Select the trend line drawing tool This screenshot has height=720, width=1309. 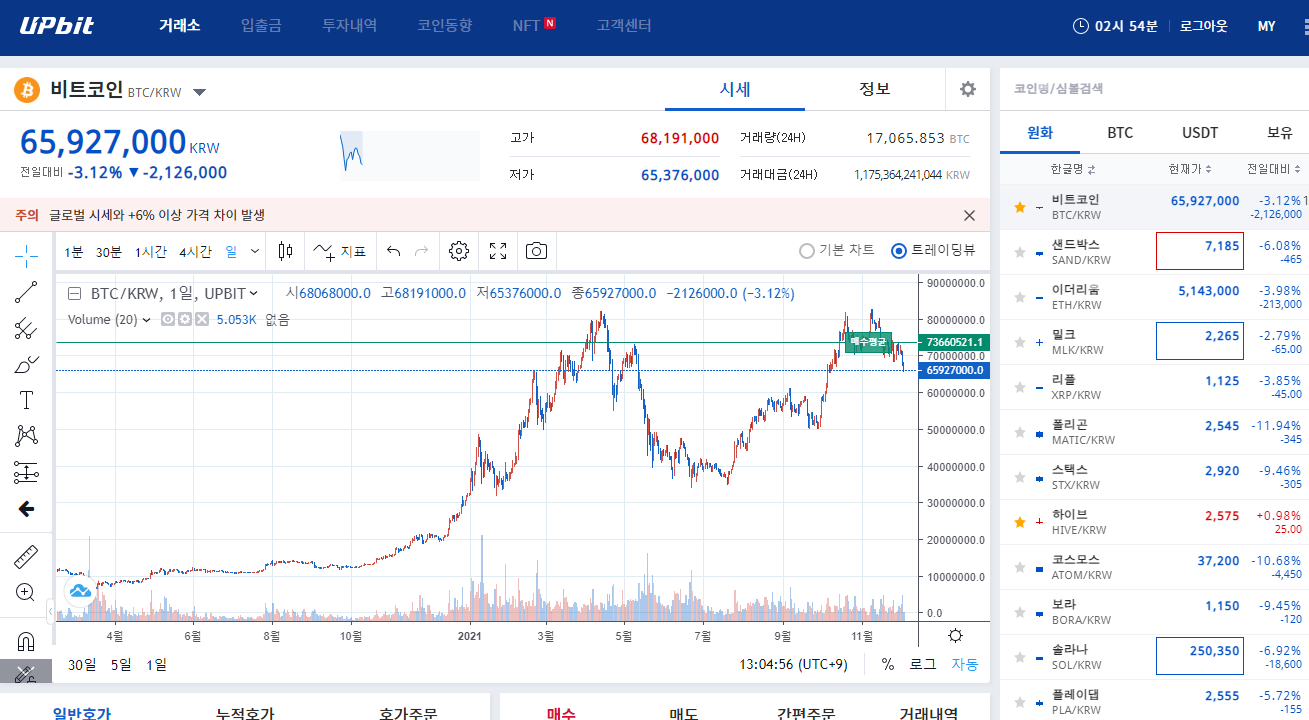pyautogui.click(x=26, y=292)
